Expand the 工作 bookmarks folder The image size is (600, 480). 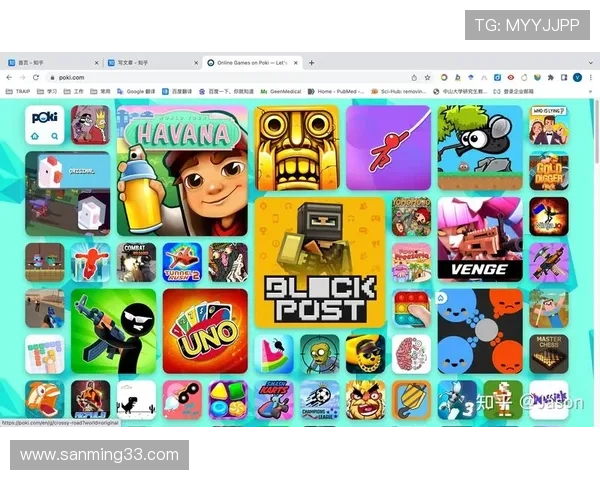(x=73, y=91)
